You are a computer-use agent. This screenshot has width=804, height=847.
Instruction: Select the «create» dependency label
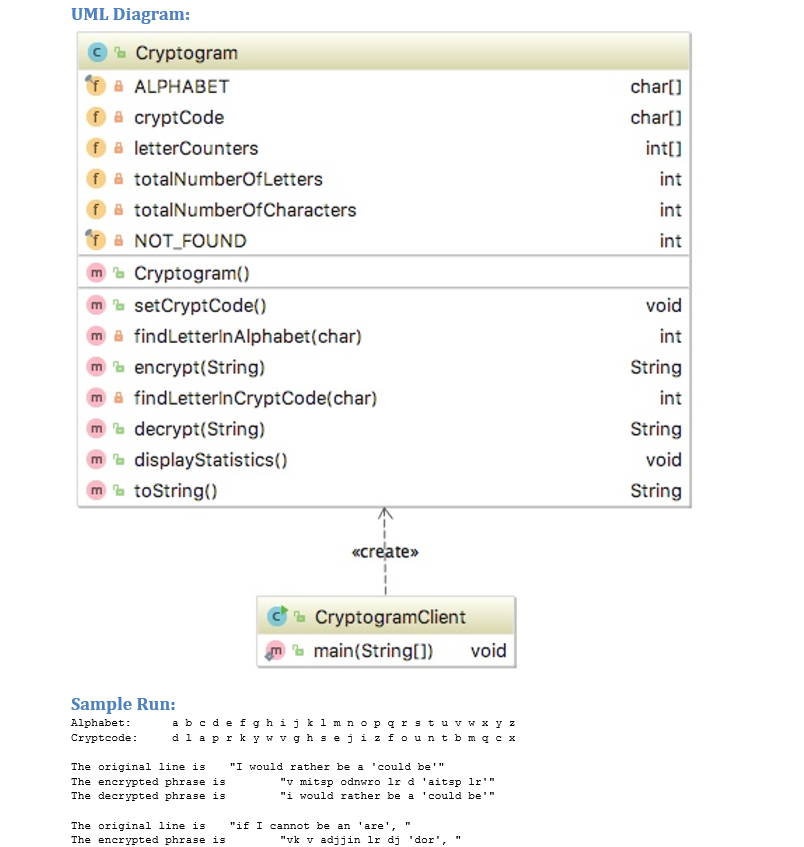[x=385, y=551]
